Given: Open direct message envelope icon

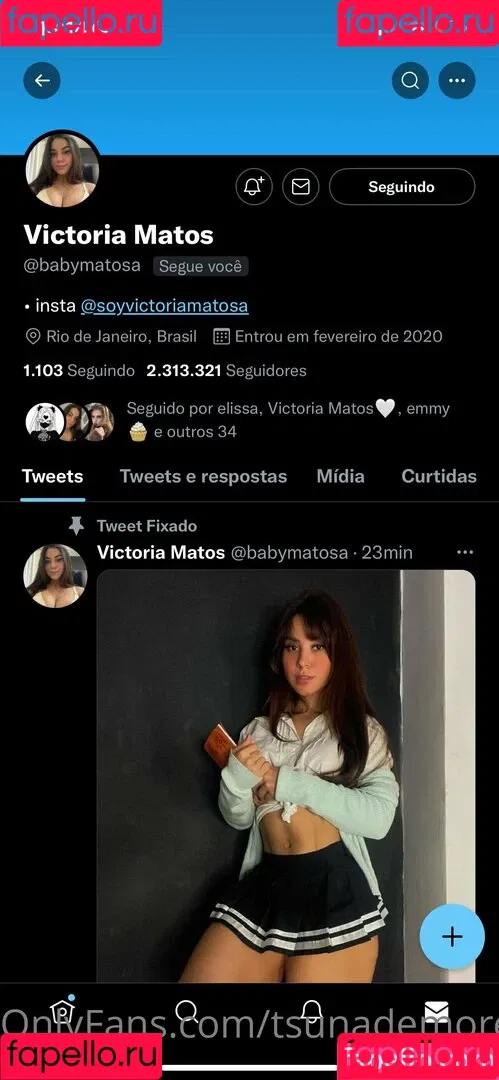Looking at the screenshot, I should coord(301,187).
